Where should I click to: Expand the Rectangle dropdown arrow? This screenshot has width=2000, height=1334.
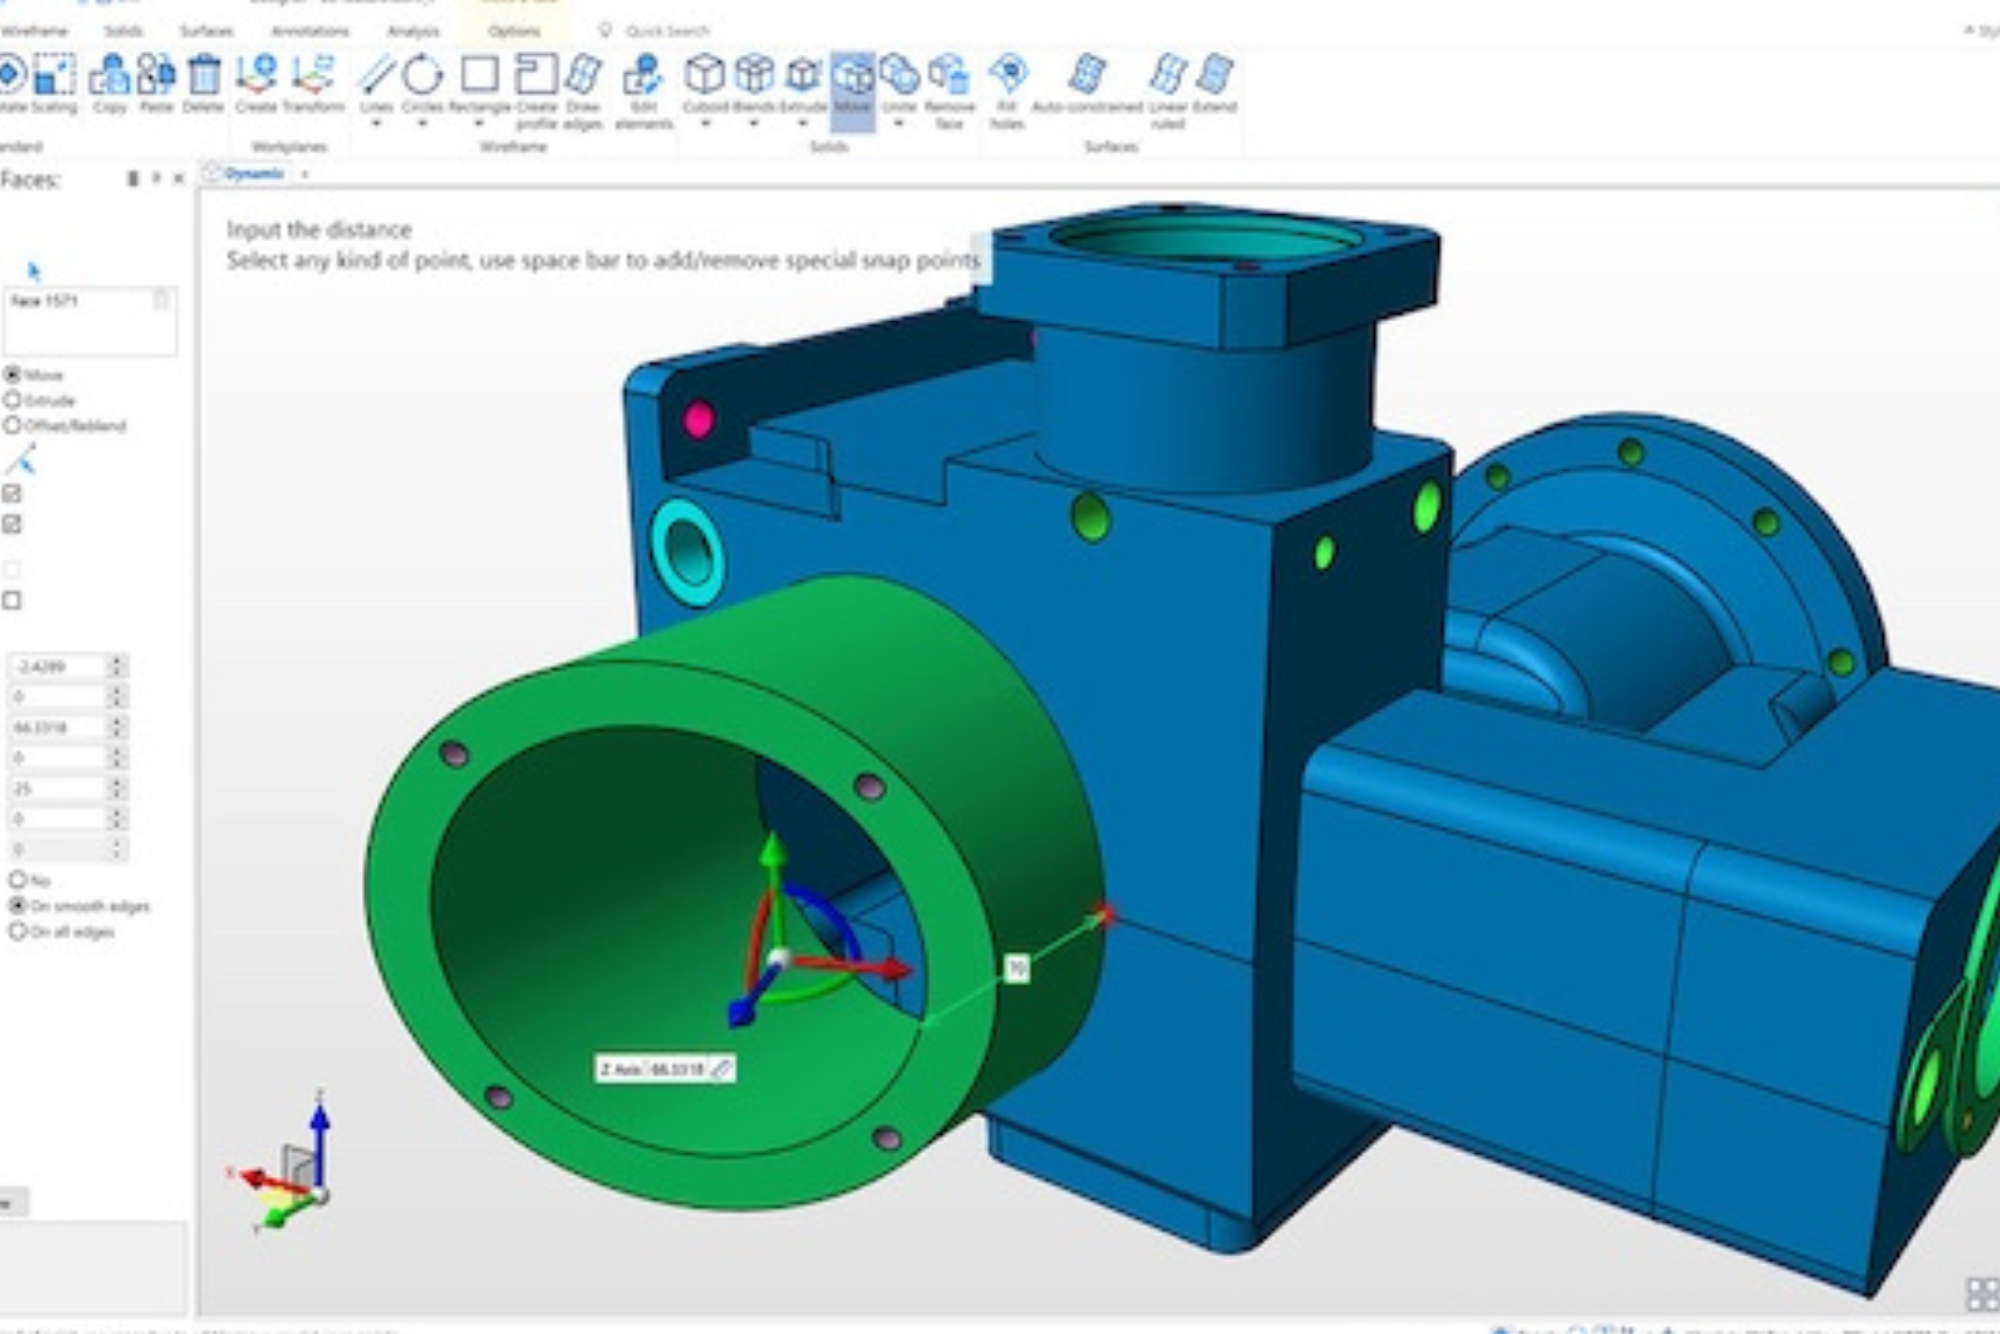(x=479, y=125)
